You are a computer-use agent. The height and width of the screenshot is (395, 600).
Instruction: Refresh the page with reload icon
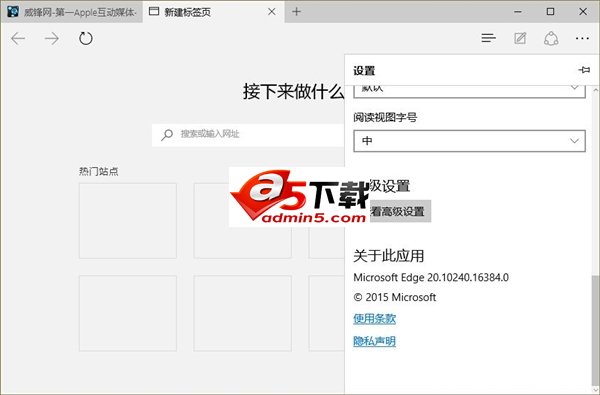pyautogui.click(x=86, y=39)
